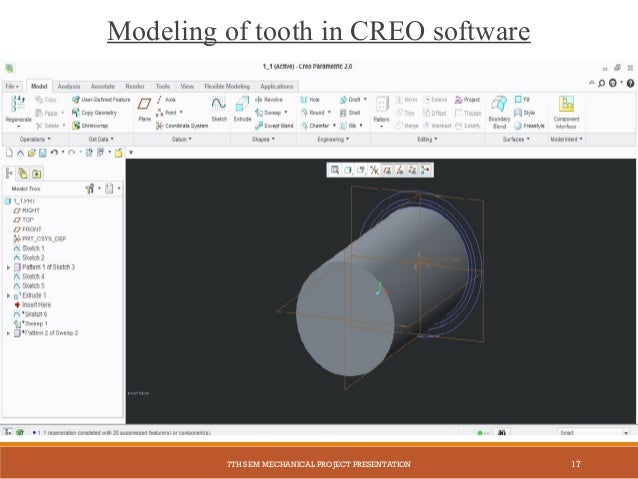Switch to the Folder Browser navigator icon
The height and width of the screenshot is (479, 638).
pos(23,174)
